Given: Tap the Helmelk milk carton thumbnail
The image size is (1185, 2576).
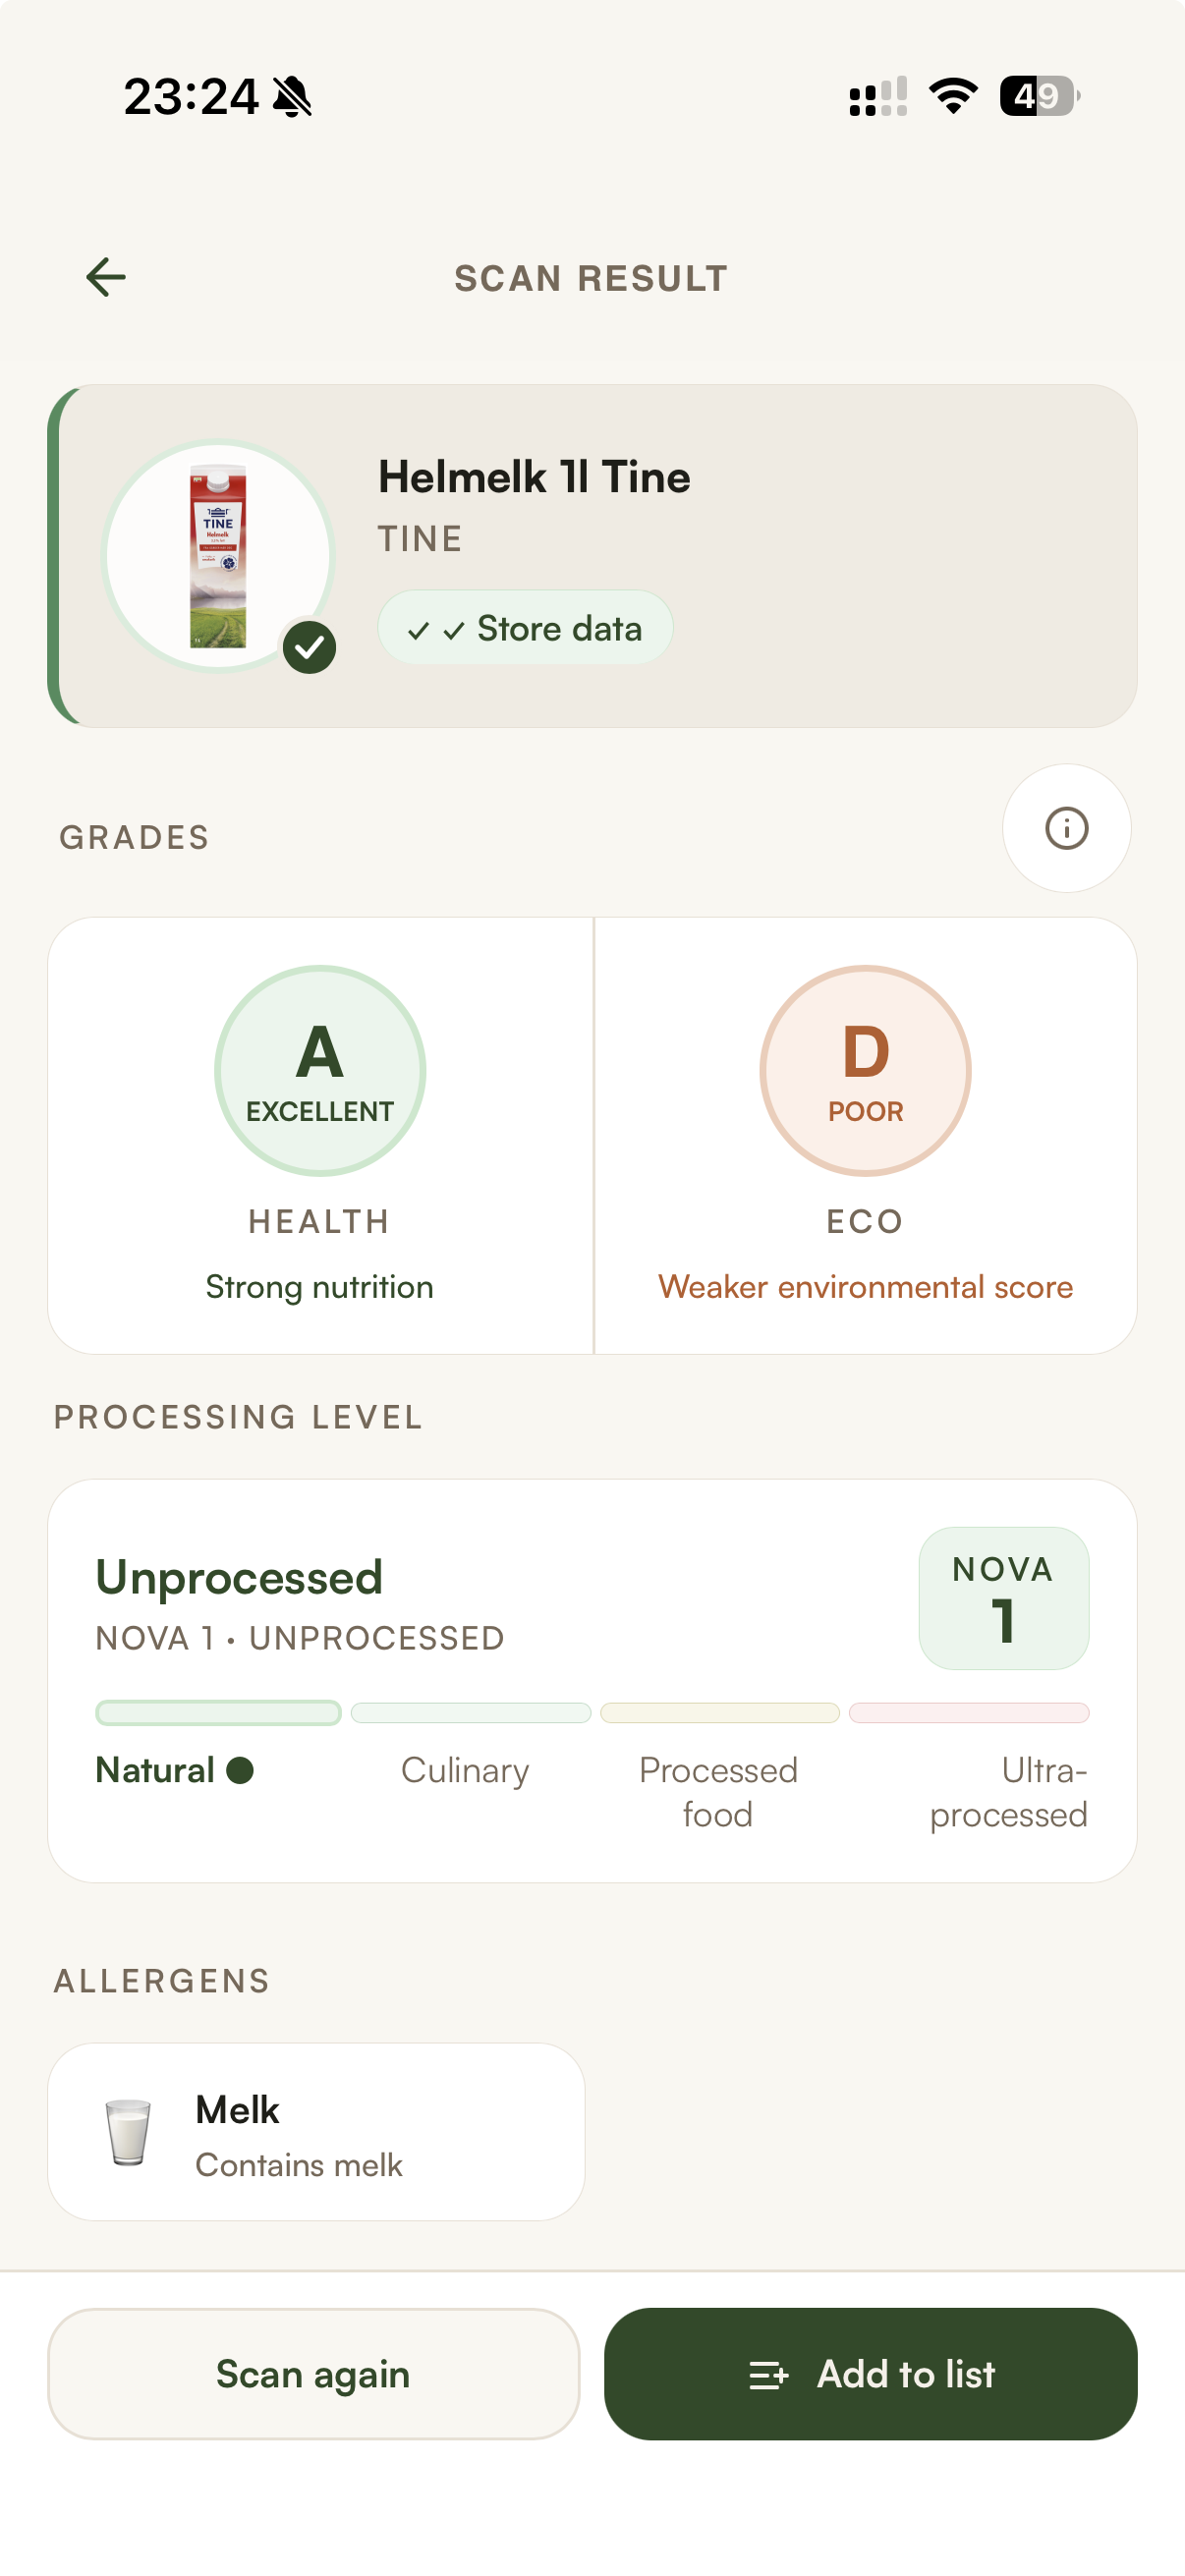Looking at the screenshot, I should [218, 556].
